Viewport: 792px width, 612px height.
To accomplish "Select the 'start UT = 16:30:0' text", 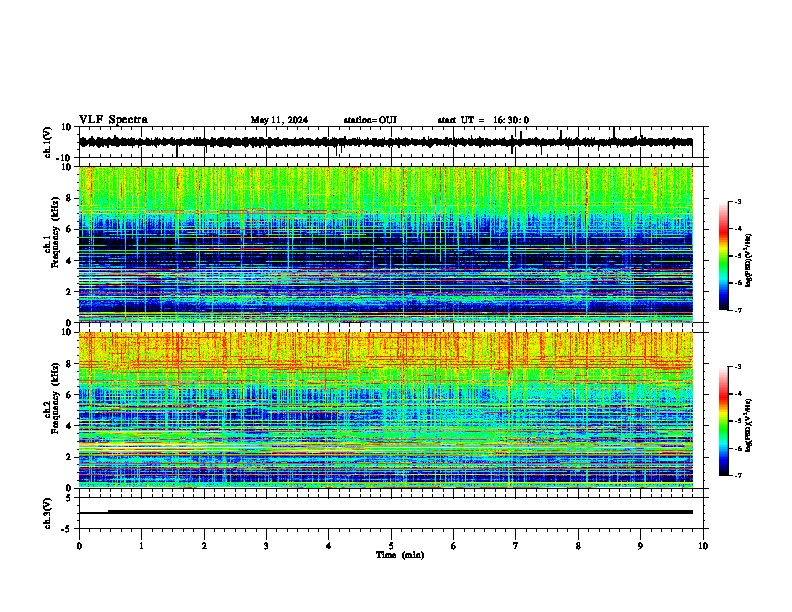I will point(483,120).
